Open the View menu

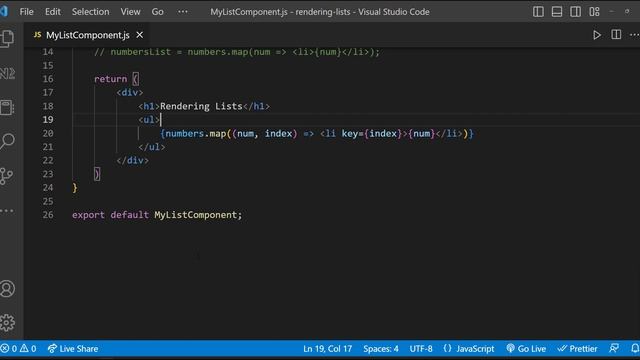coord(130,12)
